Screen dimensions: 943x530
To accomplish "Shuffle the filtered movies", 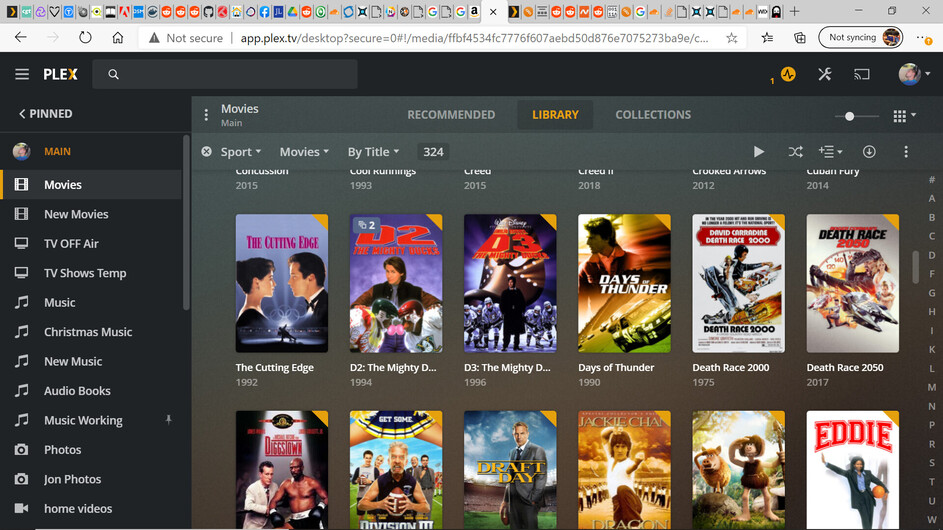I will (795, 152).
